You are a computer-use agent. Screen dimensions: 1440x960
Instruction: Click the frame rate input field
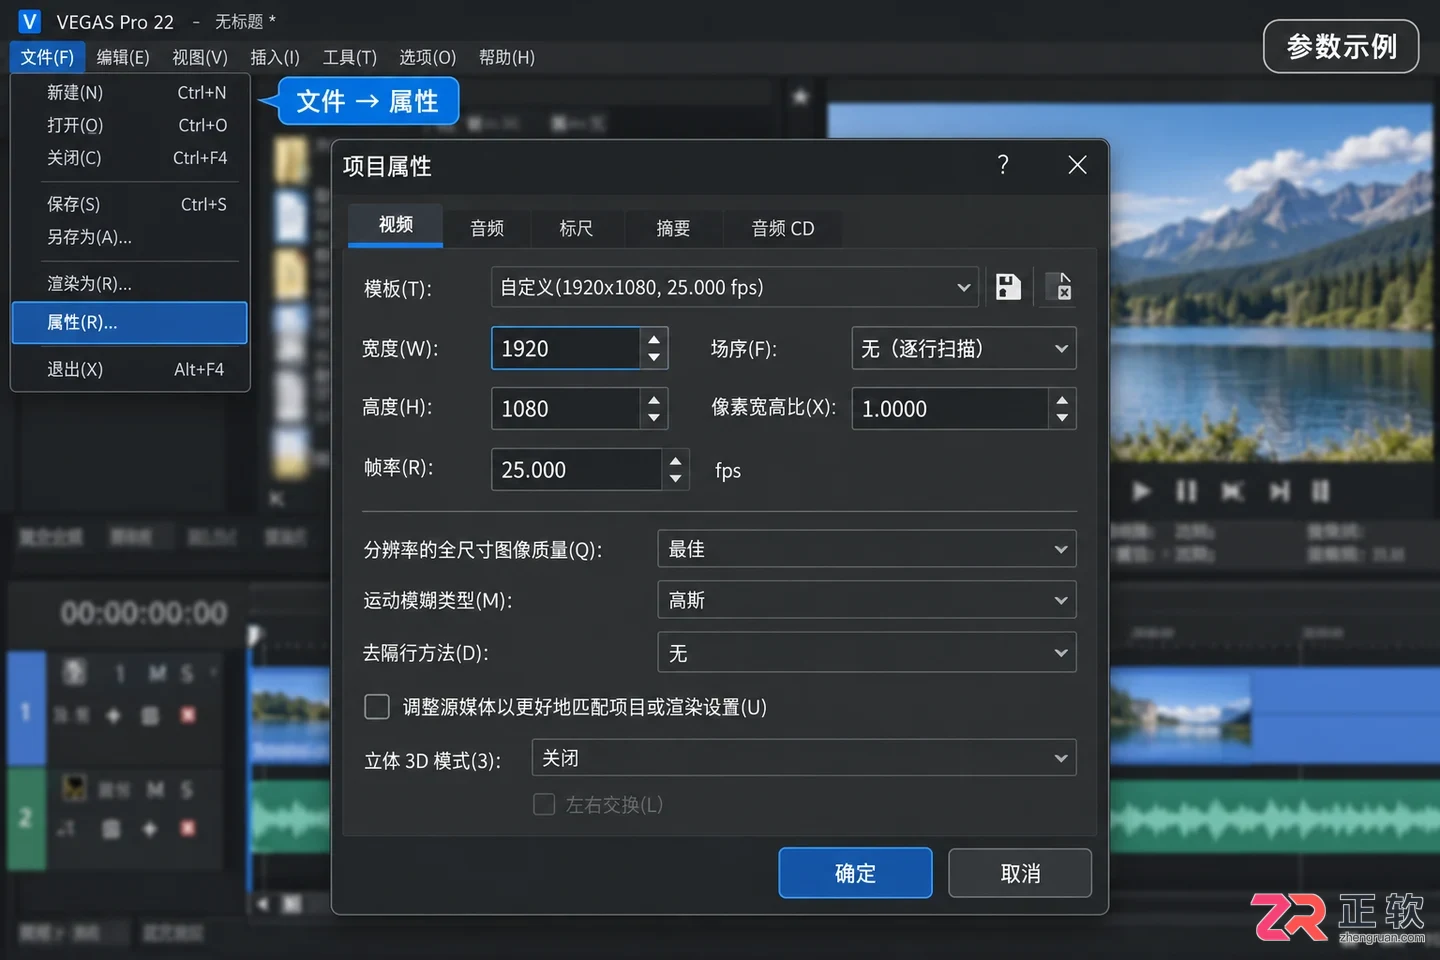tap(577, 469)
